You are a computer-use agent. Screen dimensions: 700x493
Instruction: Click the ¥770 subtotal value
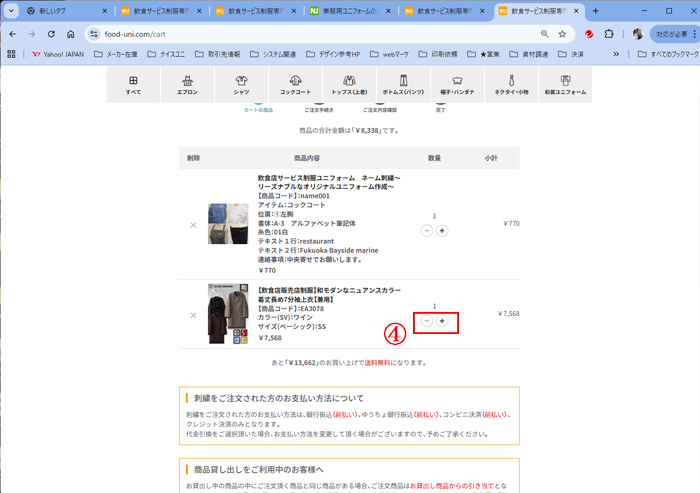511,223
